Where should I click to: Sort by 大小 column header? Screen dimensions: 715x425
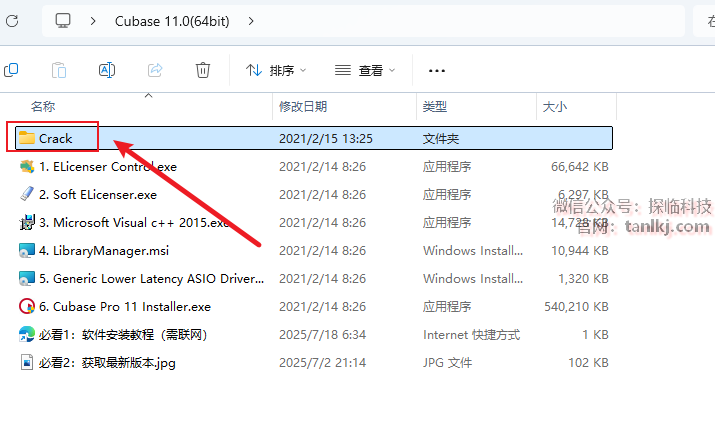[554, 107]
